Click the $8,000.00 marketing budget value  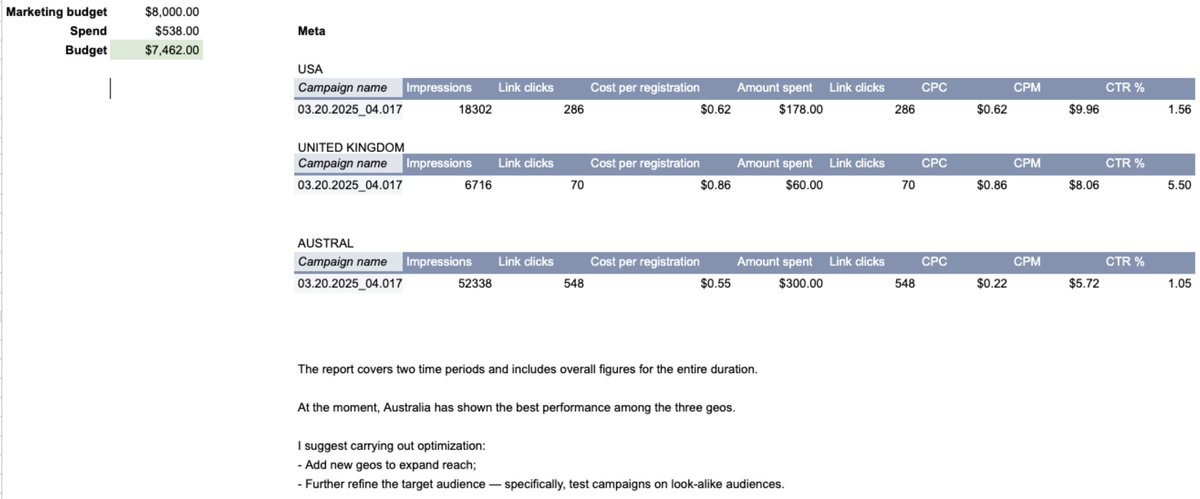click(x=172, y=13)
